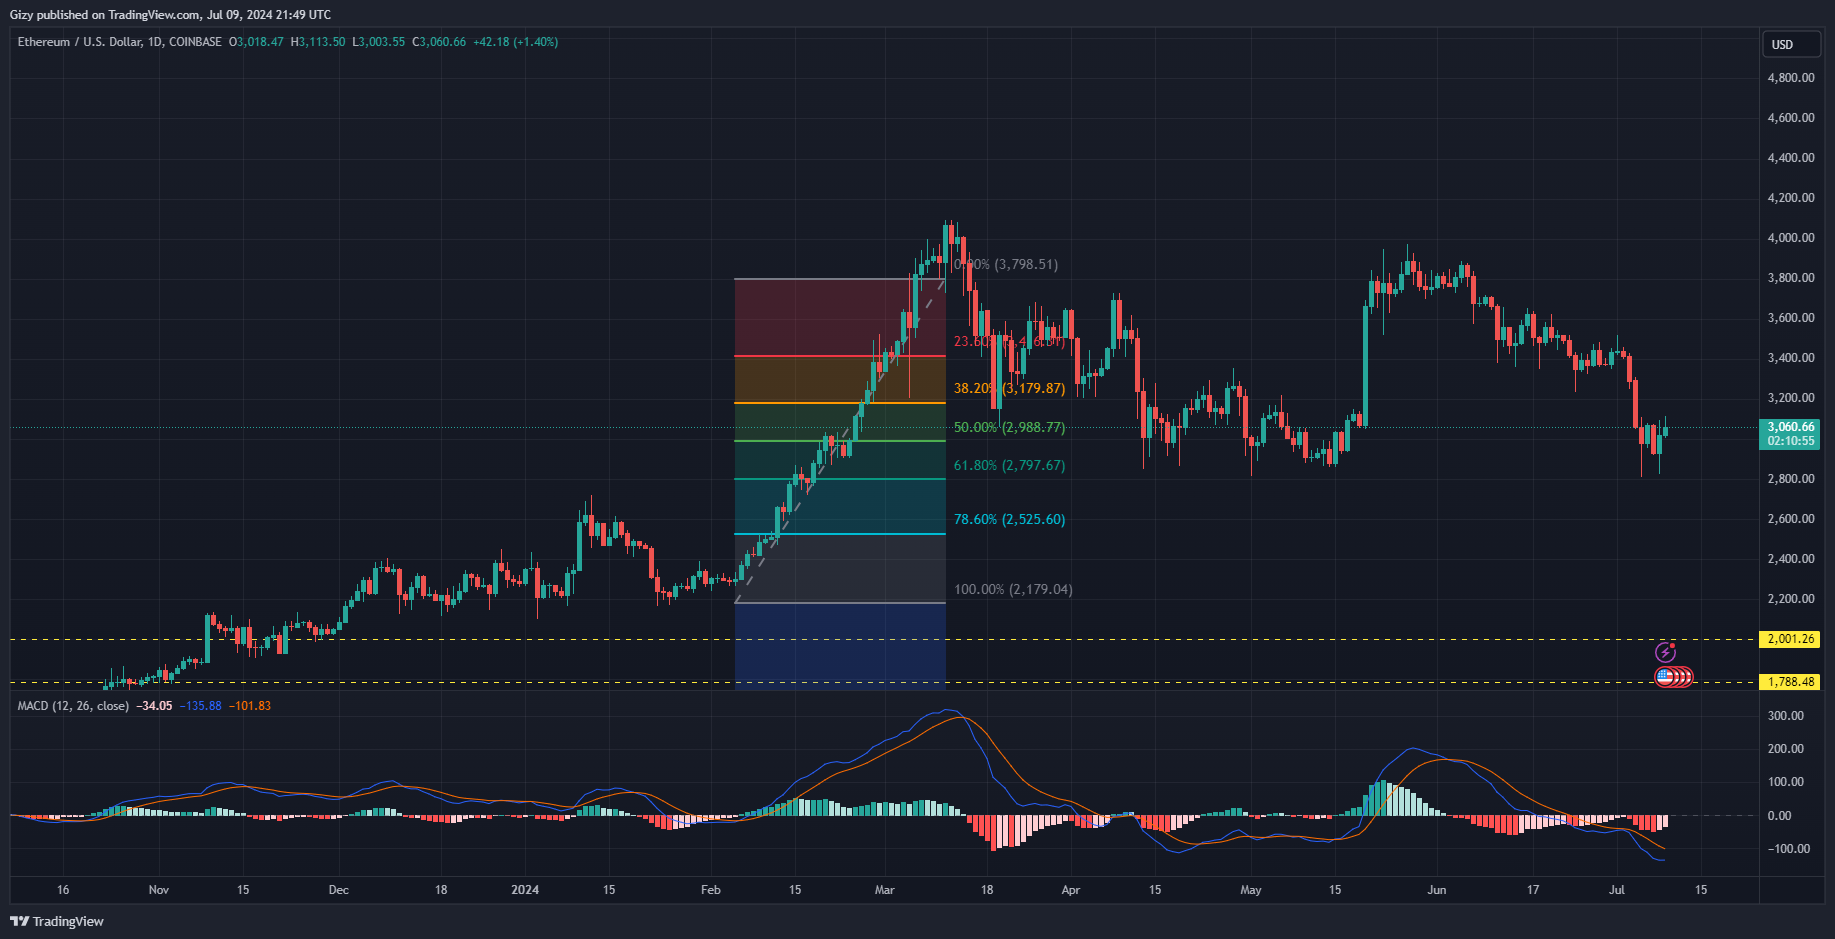
Task: Click the open price value O3,018.47
Action: (257, 42)
